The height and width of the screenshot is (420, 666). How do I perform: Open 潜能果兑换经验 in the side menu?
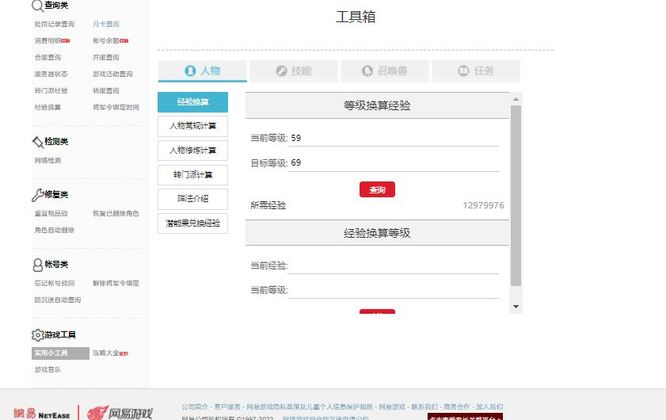coord(193,223)
